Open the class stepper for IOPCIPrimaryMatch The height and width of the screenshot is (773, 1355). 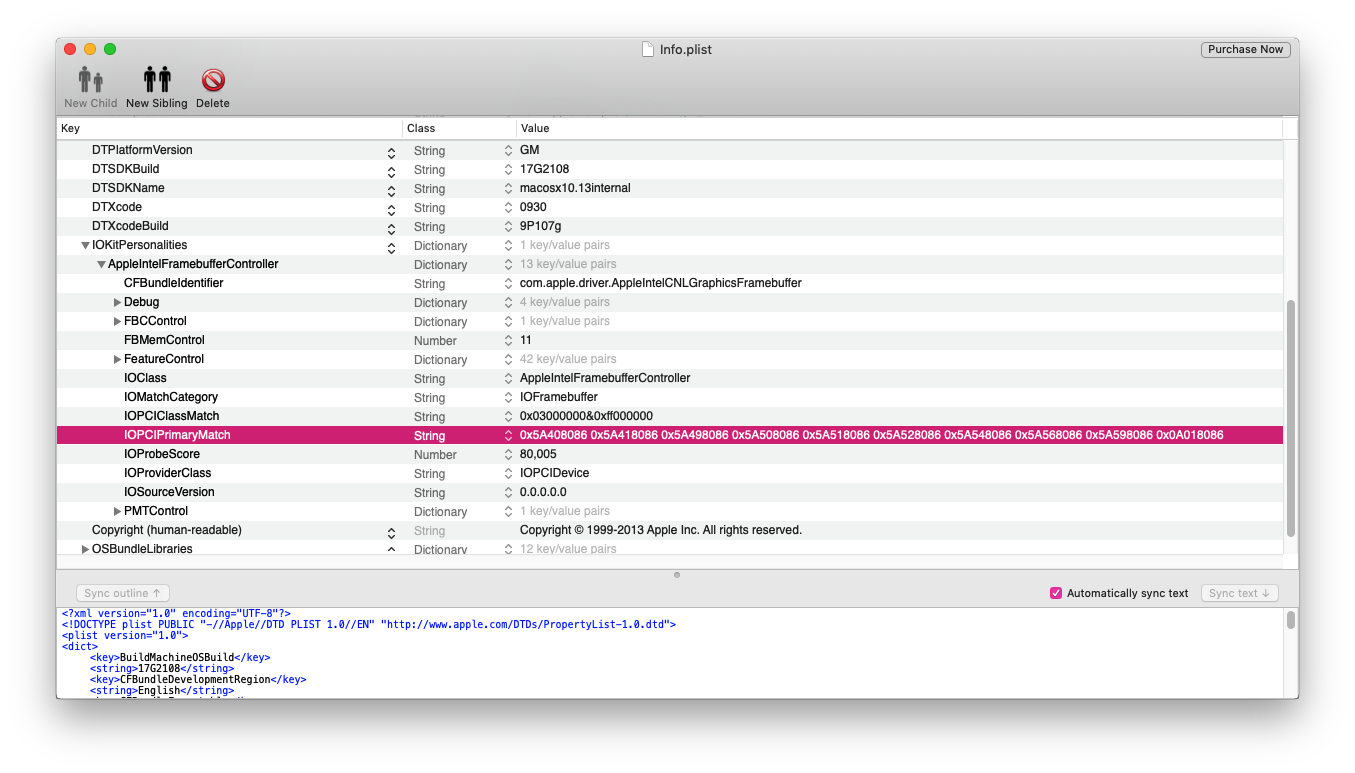point(508,436)
